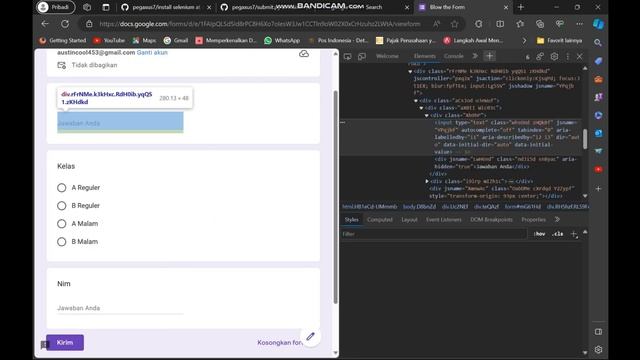Select the B Reguler radio option
This screenshot has height=360, width=640.
coord(62,206)
